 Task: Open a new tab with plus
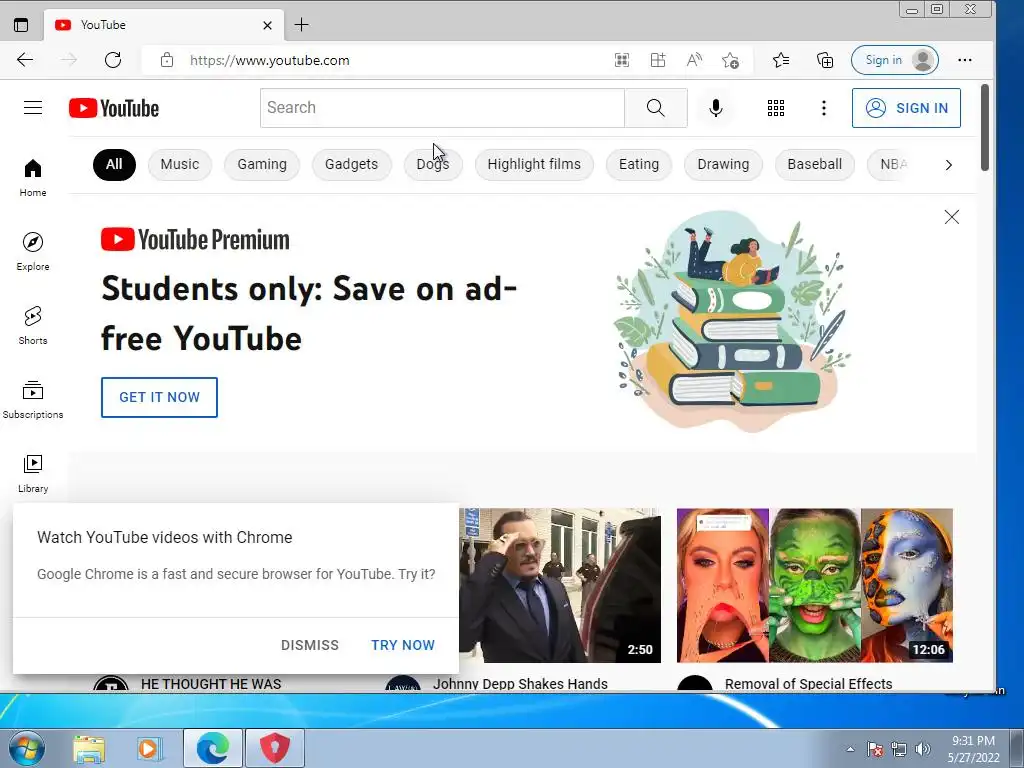pos(301,25)
